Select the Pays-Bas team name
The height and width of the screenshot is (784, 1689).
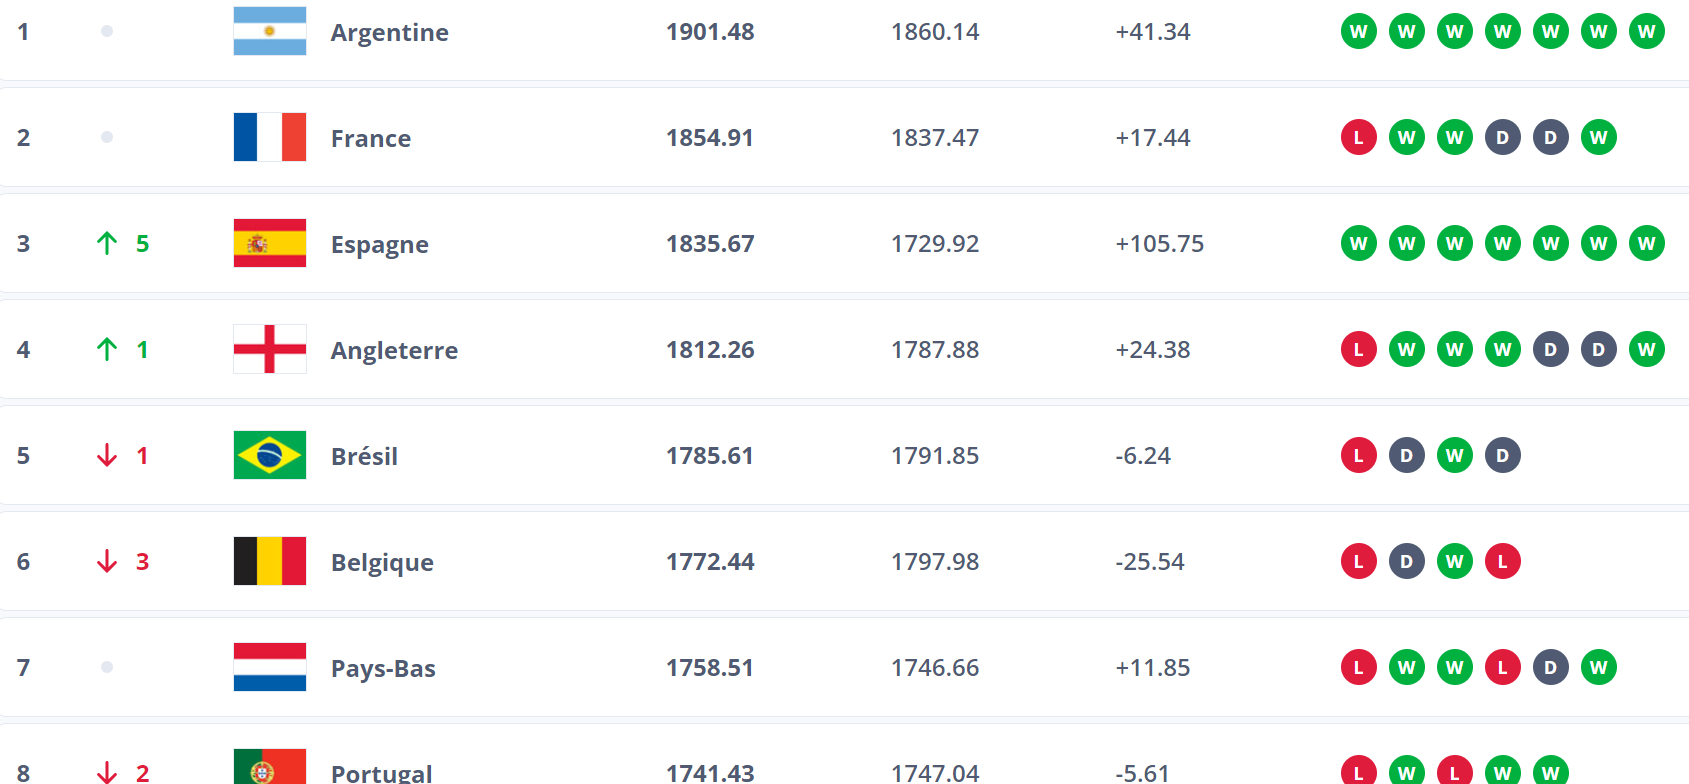coord(383,668)
